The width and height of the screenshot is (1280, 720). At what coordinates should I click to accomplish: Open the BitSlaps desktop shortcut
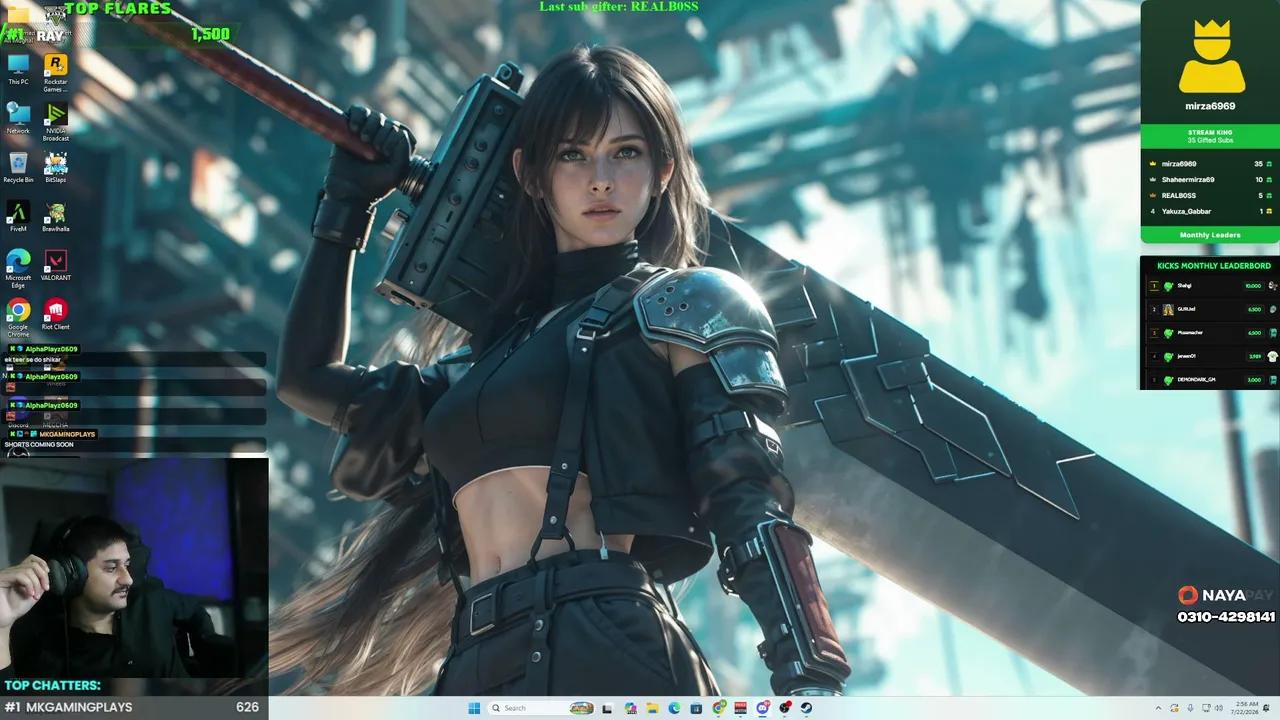point(56,167)
